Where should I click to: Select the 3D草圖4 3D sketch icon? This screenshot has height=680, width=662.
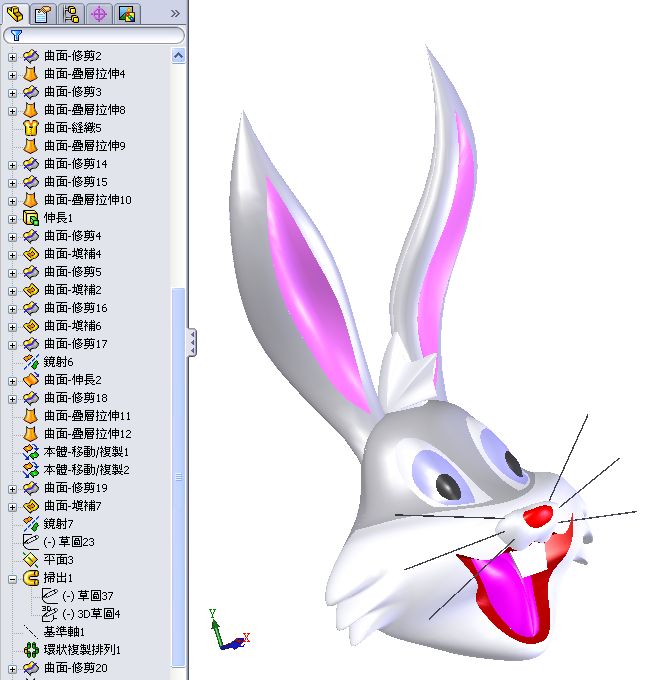coord(49,614)
